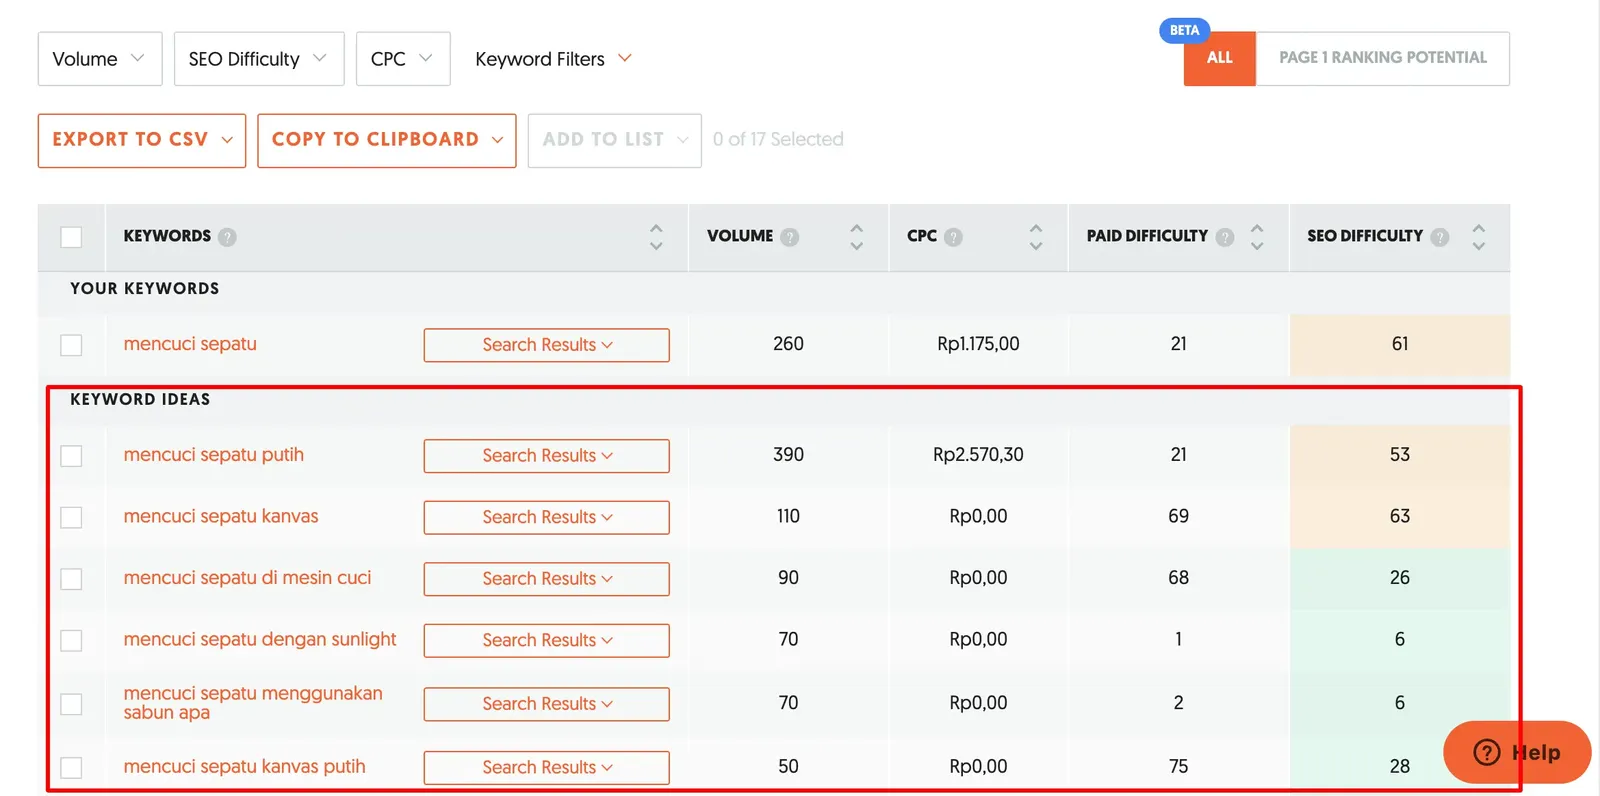This screenshot has height=796, width=1600.
Task: Click the SEO difficulty score 26
Action: 1400,578
